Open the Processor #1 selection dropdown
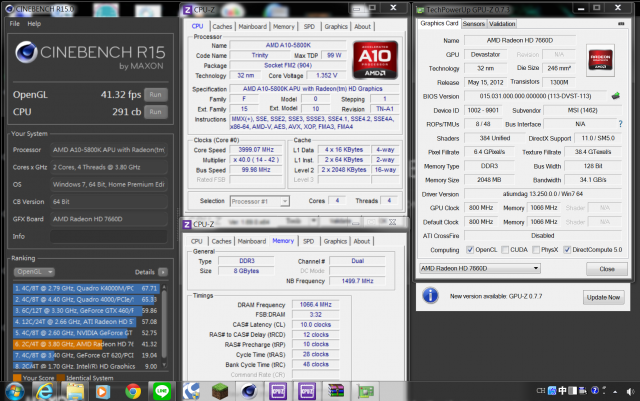640x401 pixels. tap(260, 201)
